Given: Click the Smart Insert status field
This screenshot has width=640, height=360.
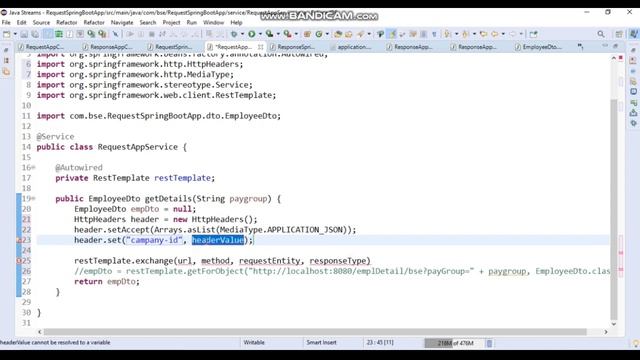Looking at the screenshot, I should tap(322, 342).
